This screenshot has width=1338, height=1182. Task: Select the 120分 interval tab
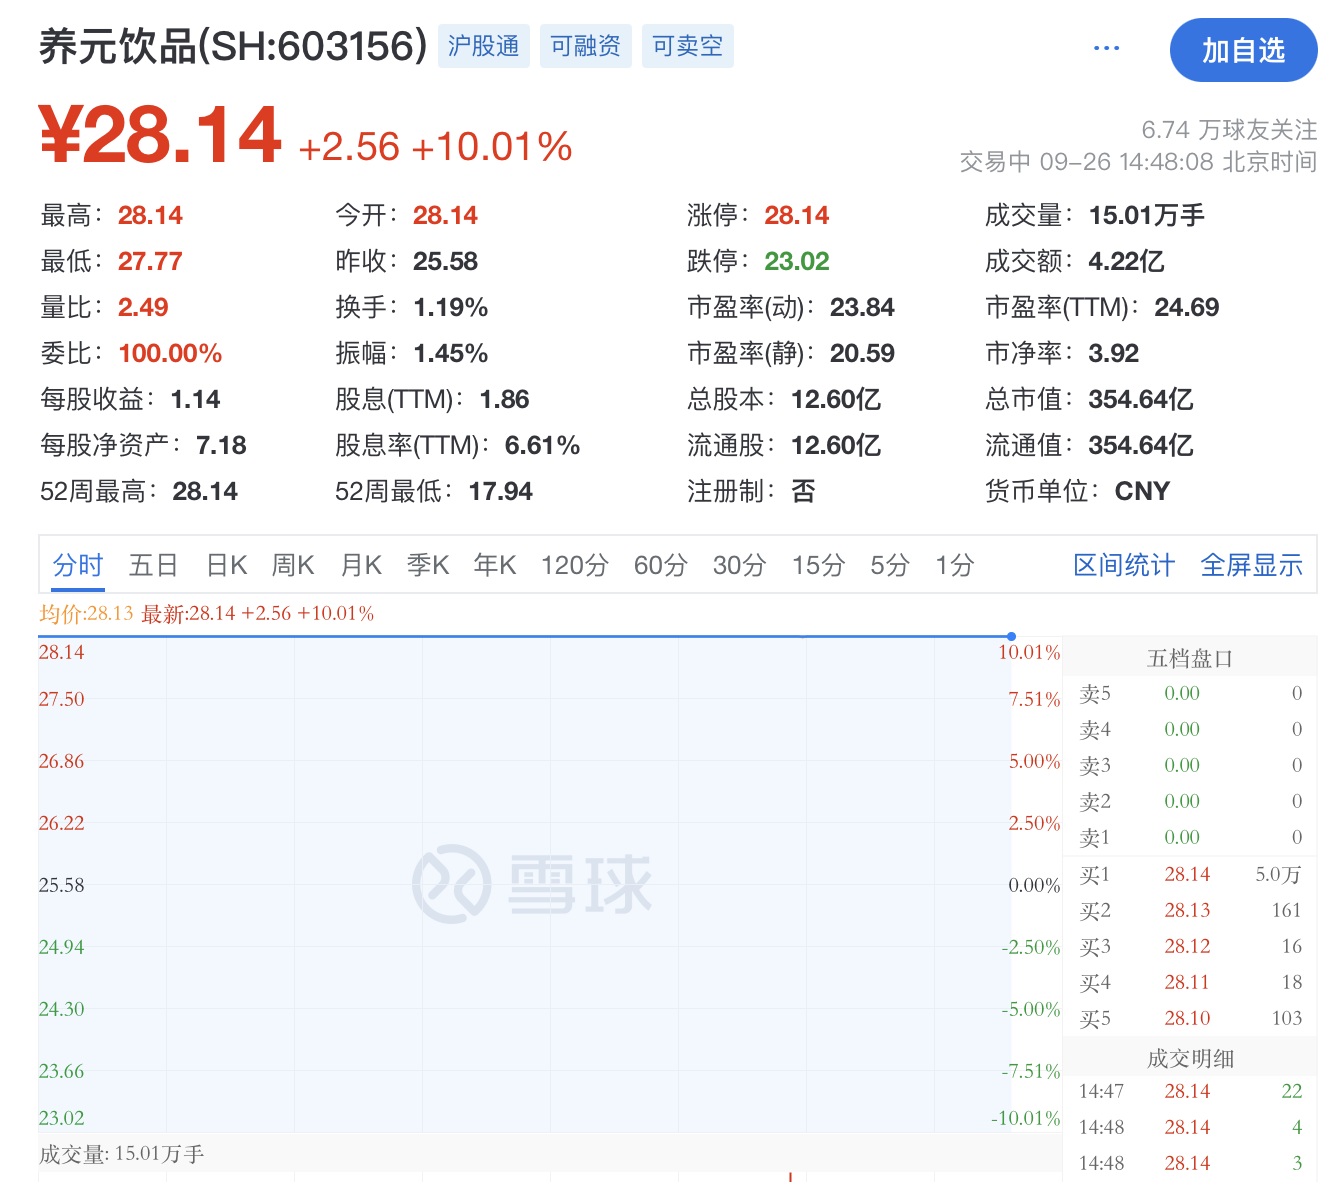point(575,565)
